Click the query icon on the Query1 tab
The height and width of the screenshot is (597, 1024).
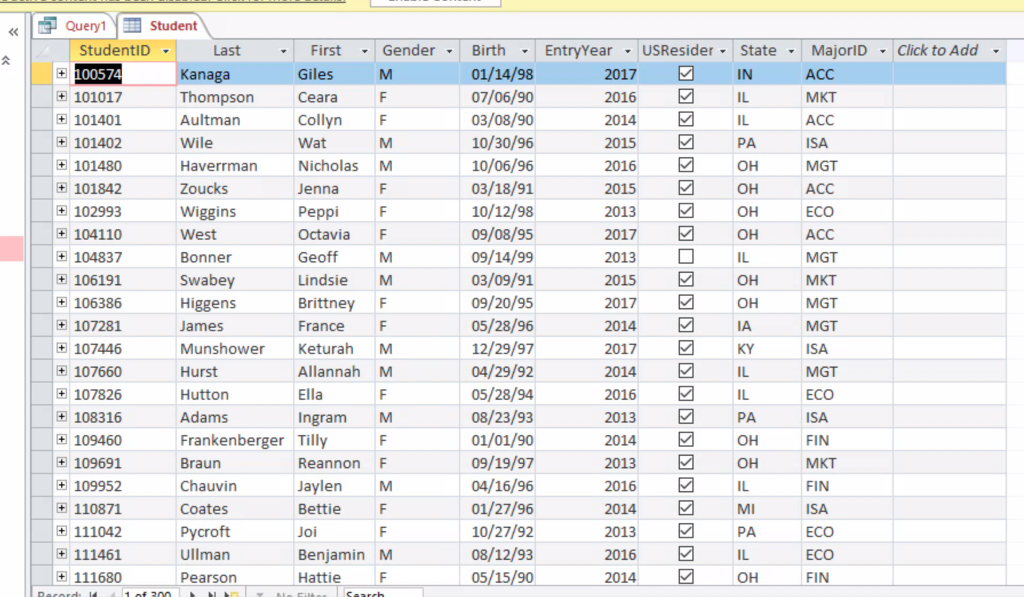(x=47, y=26)
